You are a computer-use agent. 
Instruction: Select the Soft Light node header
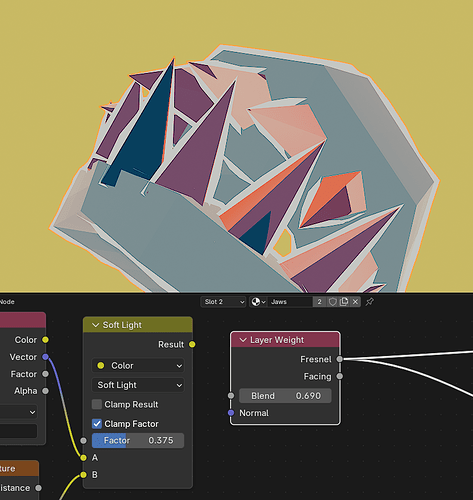138,325
